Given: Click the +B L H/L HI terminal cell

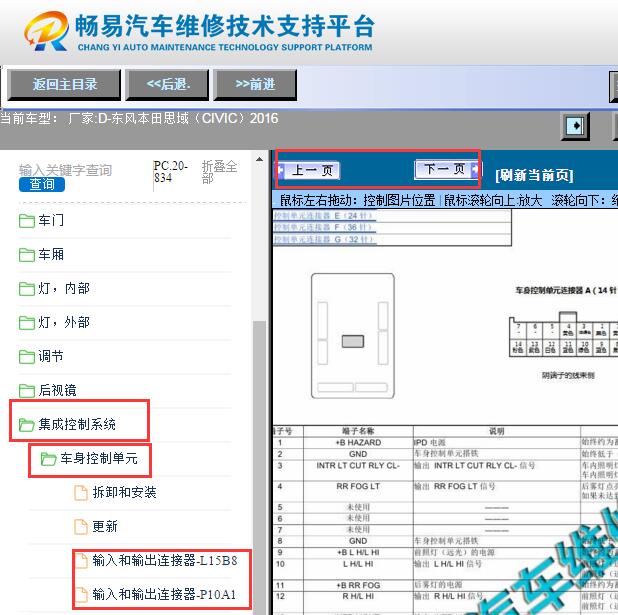Looking at the screenshot, I should pos(358,552).
